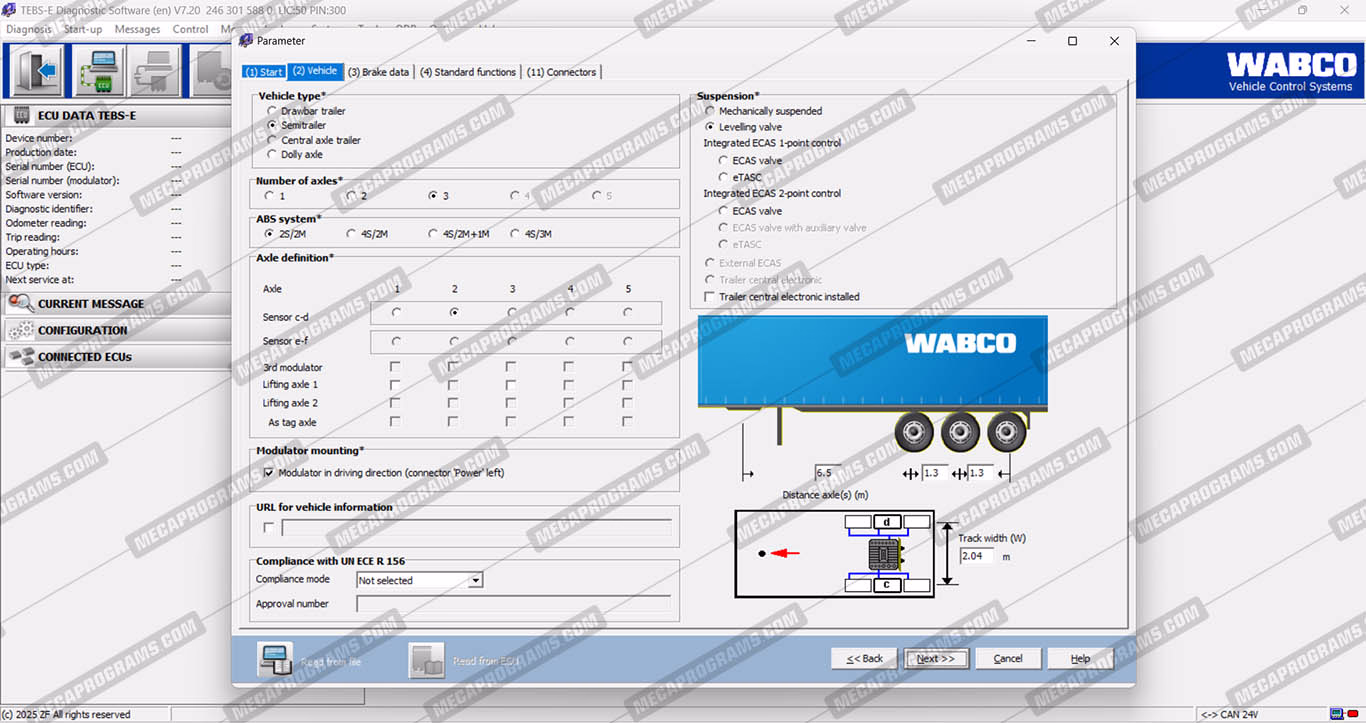This screenshot has width=1366, height=723.
Task: Open the Messages menu
Action: click(x=137, y=29)
